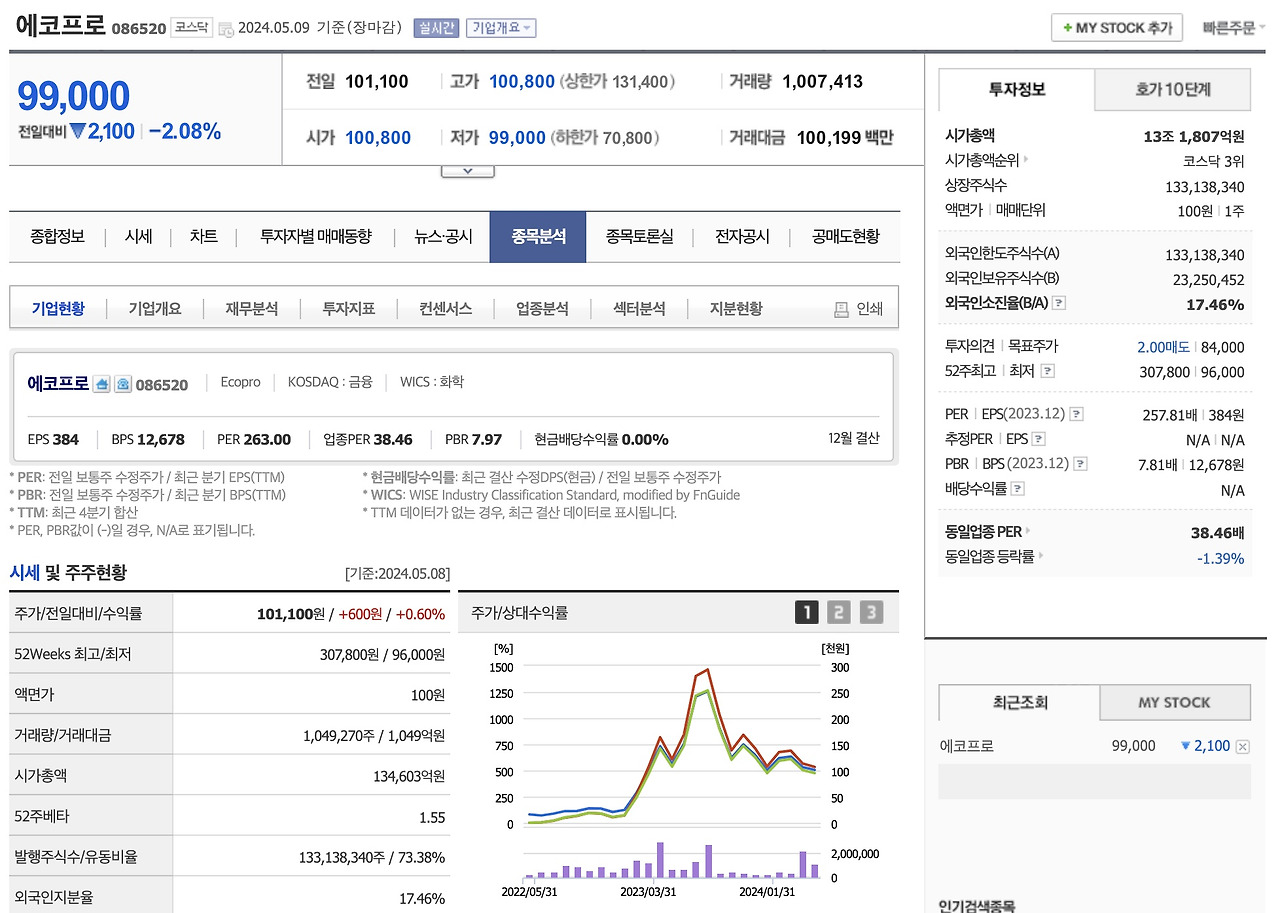Click the 시세 link in 시세 및 주주현황

[24, 573]
